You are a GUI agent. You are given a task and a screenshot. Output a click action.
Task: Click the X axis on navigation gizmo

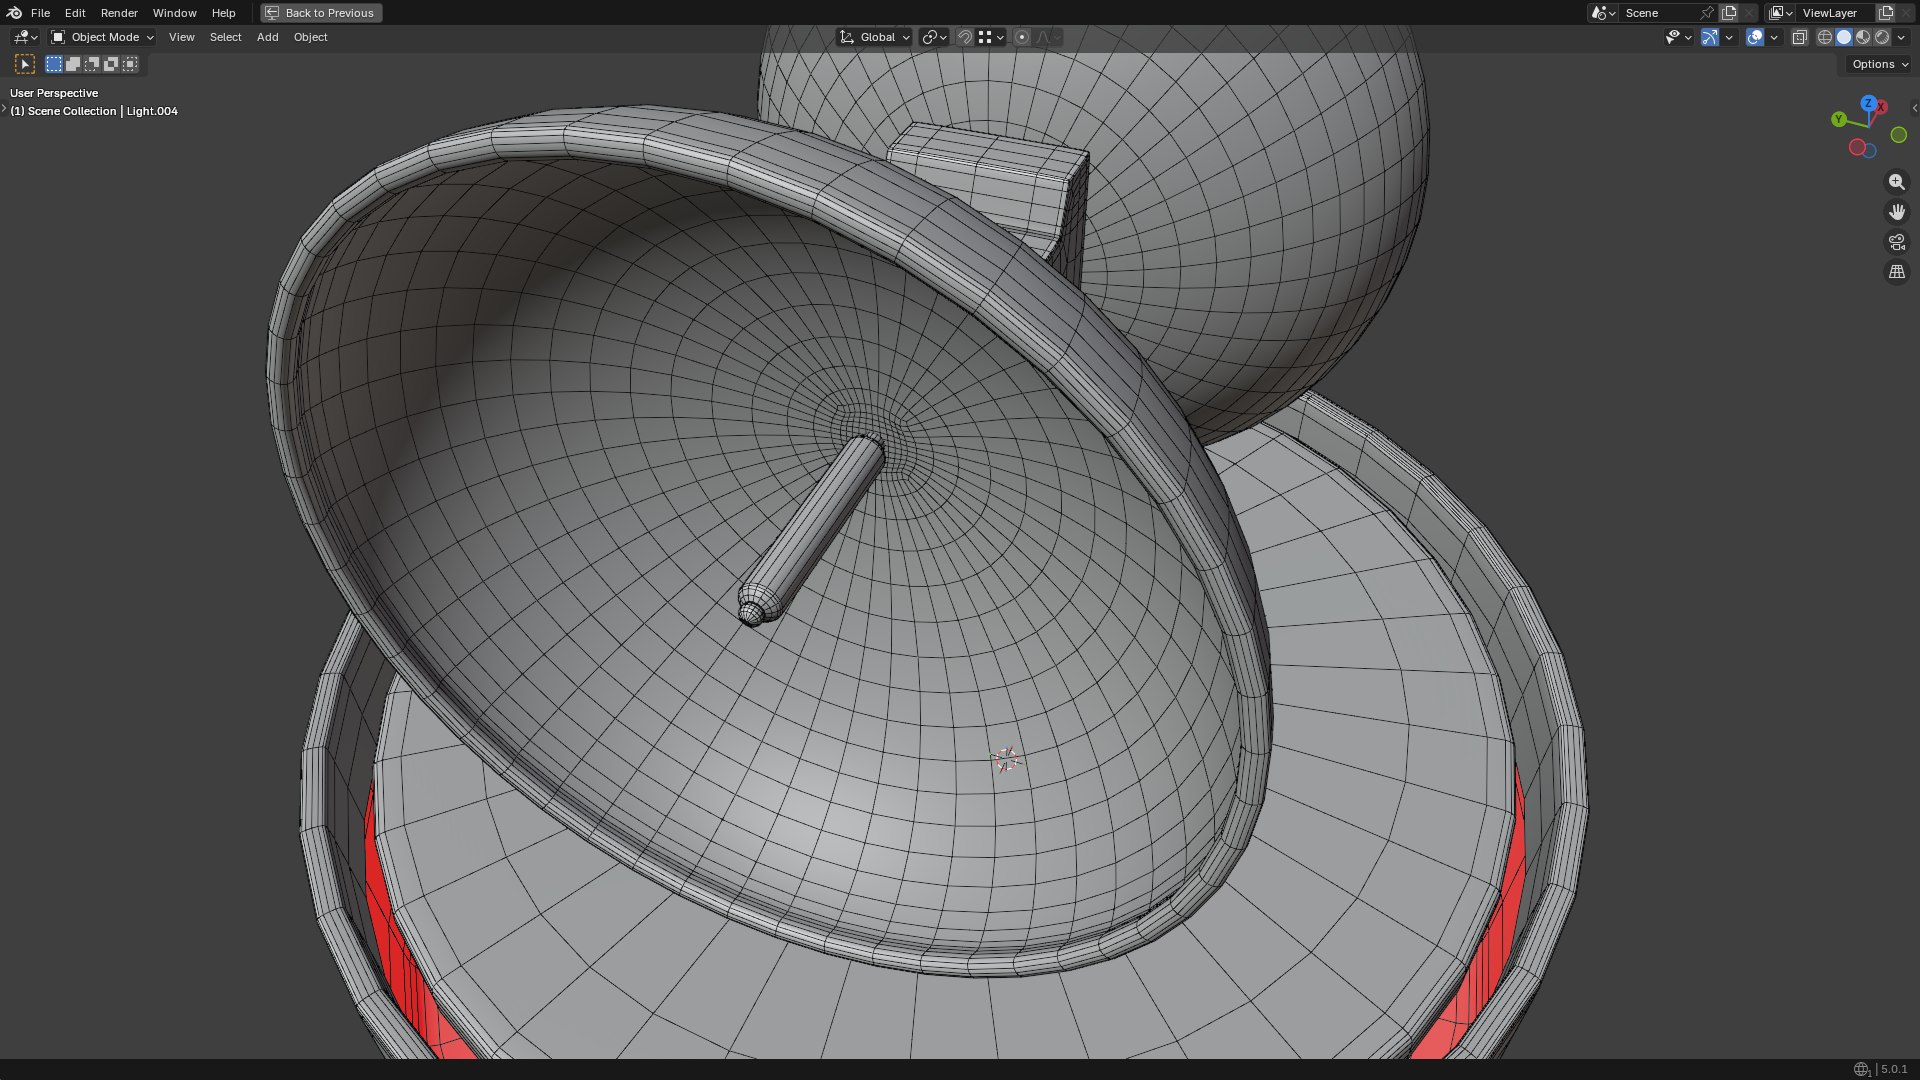(1881, 107)
